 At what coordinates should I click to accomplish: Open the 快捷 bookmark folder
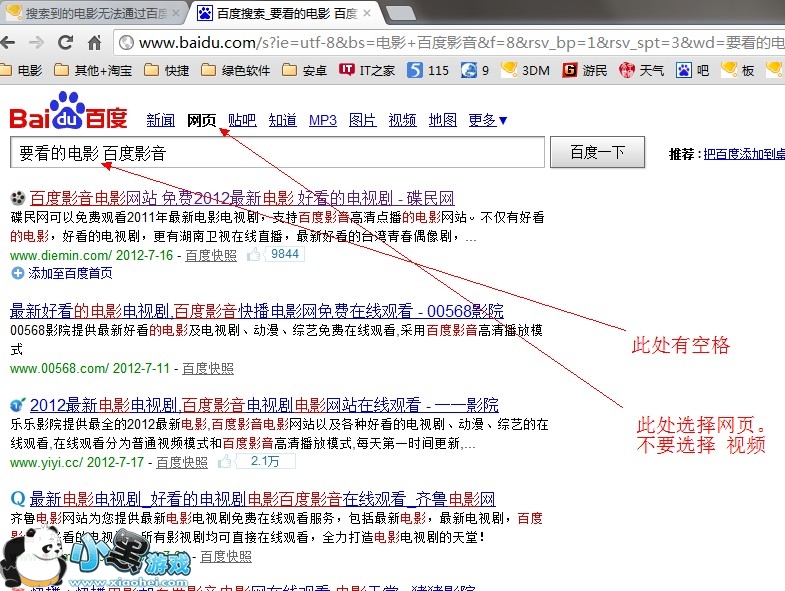tap(167, 70)
